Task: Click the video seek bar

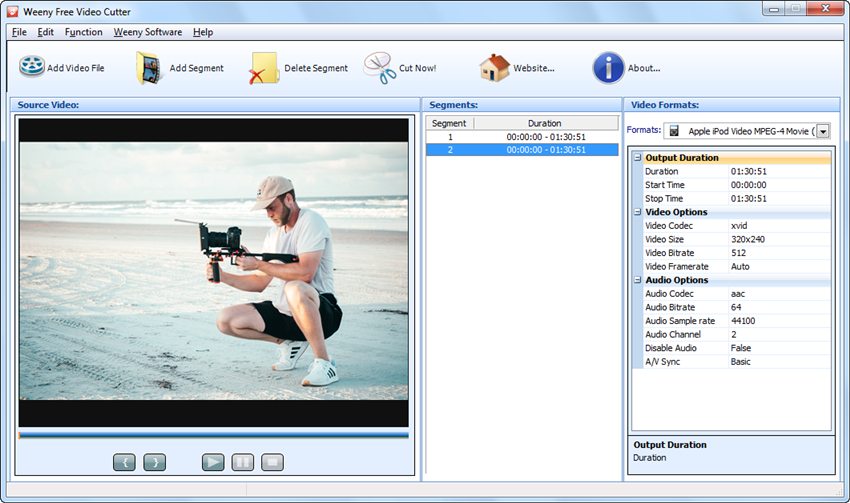Action: [213, 435]
